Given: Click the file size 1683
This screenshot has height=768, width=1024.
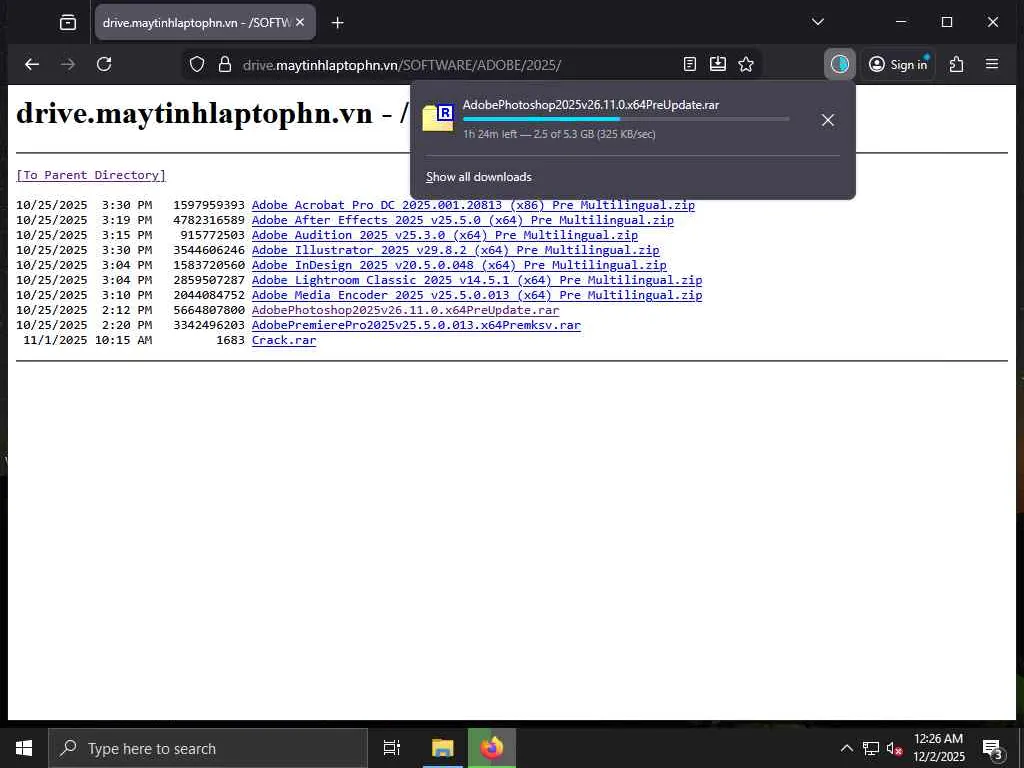Looking at the screenshot, I should pos(231,340).
